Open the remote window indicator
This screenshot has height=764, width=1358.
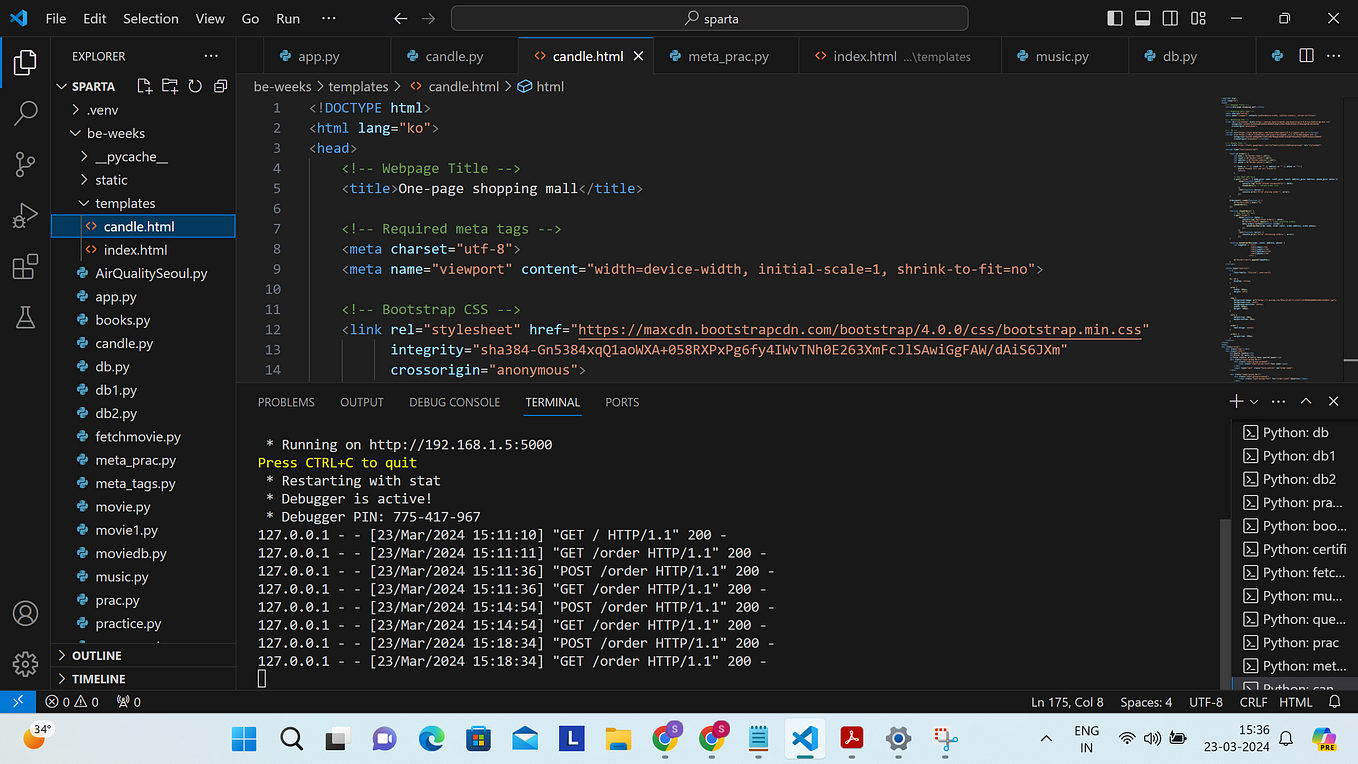(x=18, y=702)
